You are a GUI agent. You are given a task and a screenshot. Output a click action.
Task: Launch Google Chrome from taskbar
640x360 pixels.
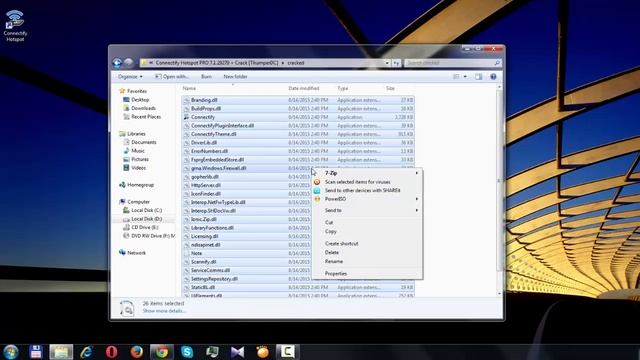pos(162,351)
